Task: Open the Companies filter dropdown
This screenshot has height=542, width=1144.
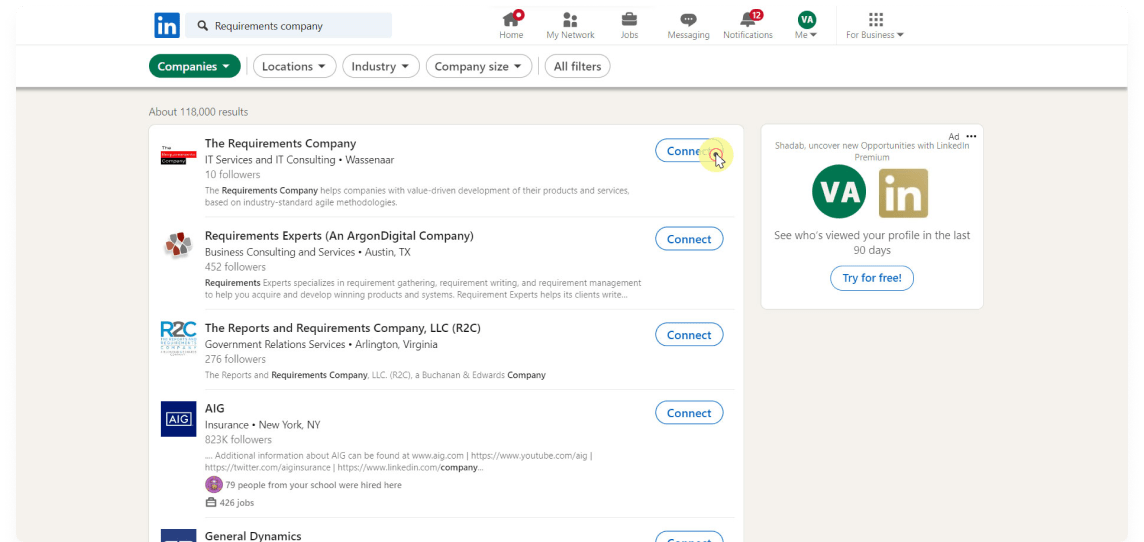Action: (194, 66)
